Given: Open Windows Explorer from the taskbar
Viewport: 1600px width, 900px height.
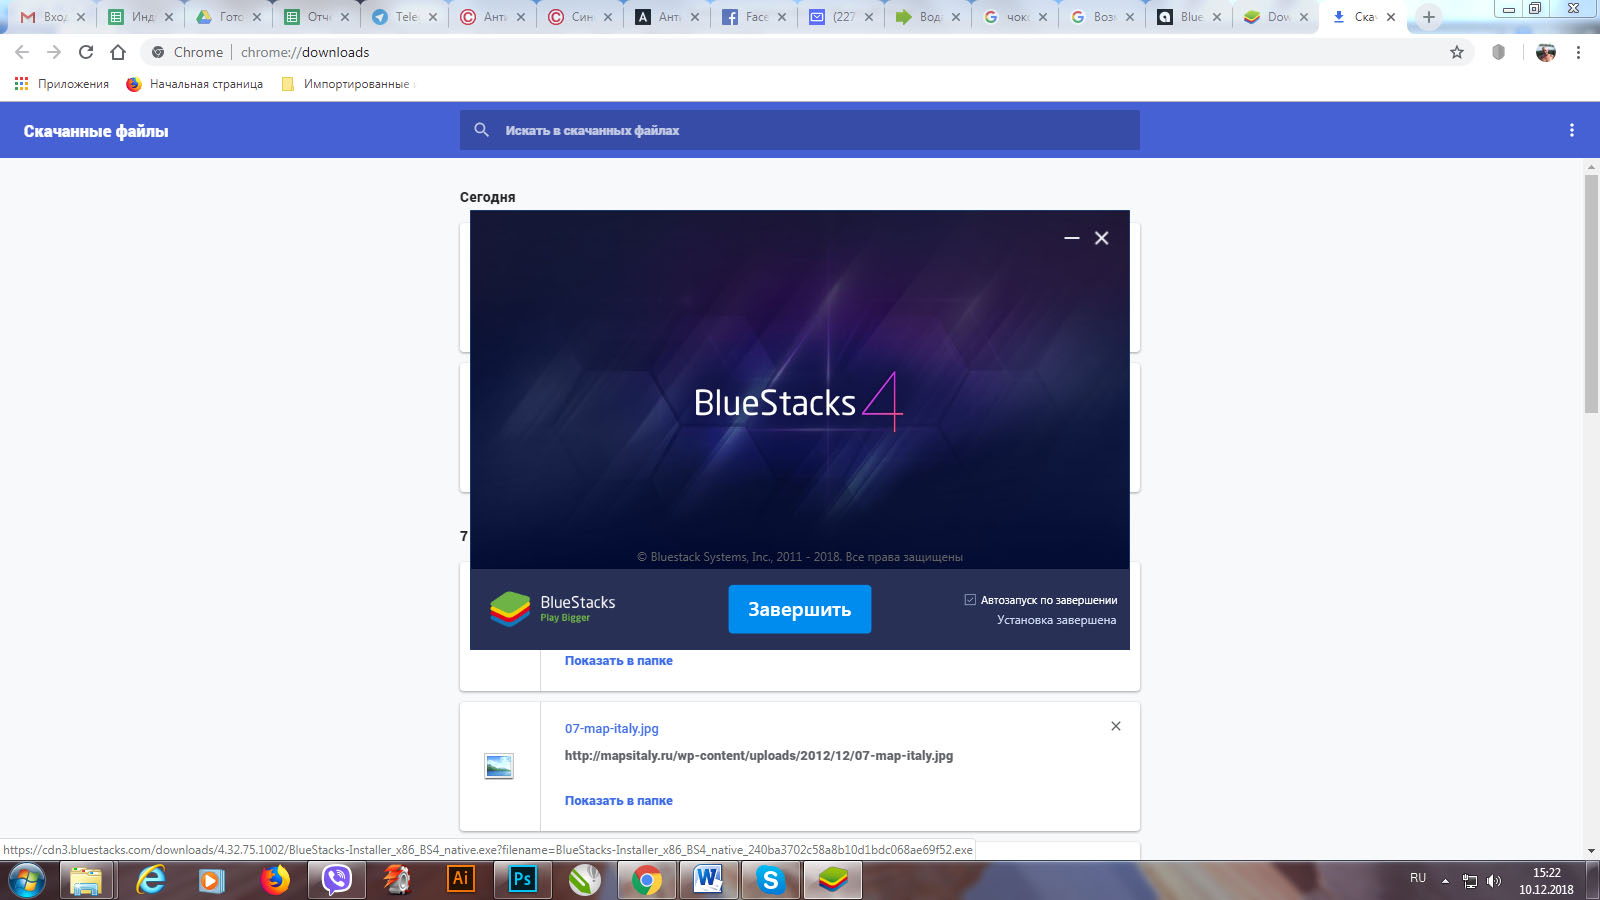Looking at the screenshot, I should point(86,880).
